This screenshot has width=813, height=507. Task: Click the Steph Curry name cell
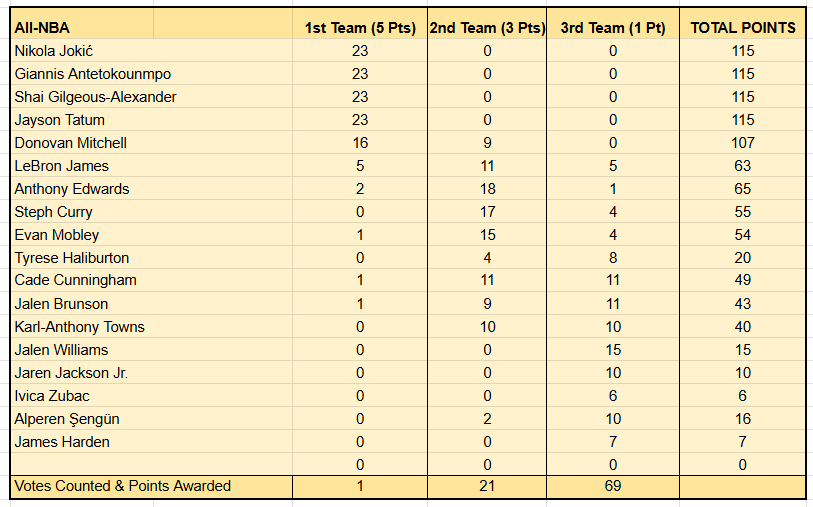[x=151, y=212]
